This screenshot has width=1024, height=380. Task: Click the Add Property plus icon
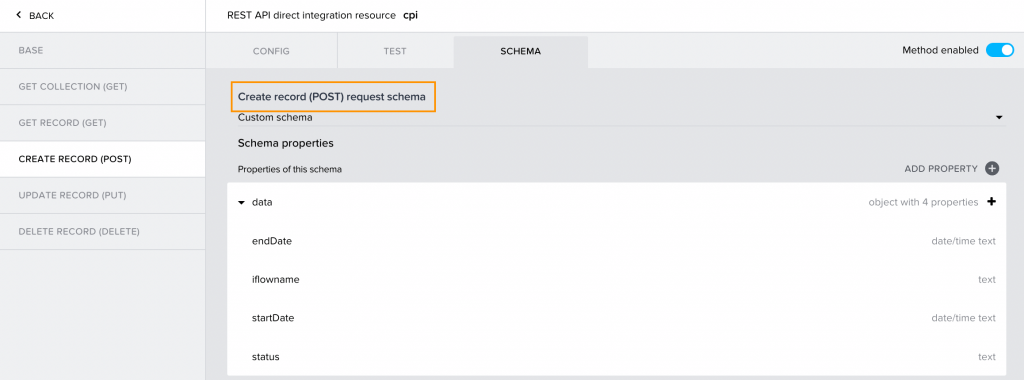[992, 169]
